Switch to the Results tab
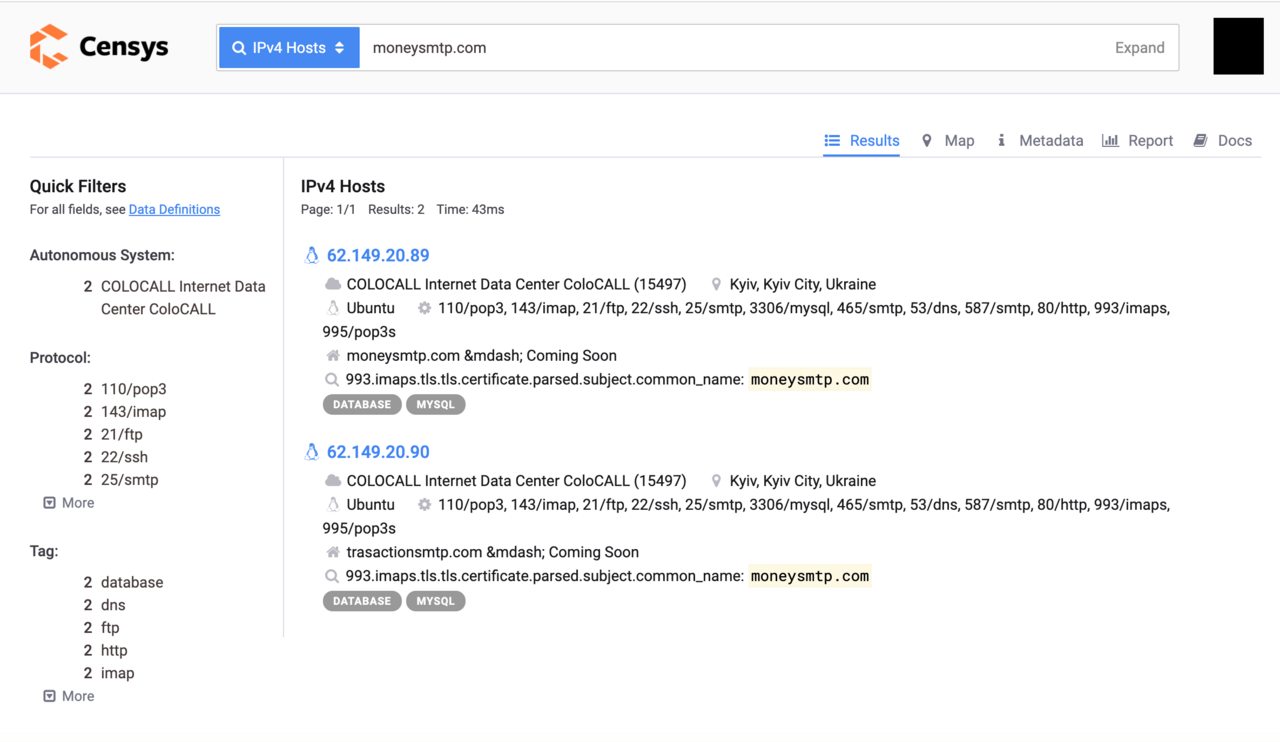 [861, 141]
